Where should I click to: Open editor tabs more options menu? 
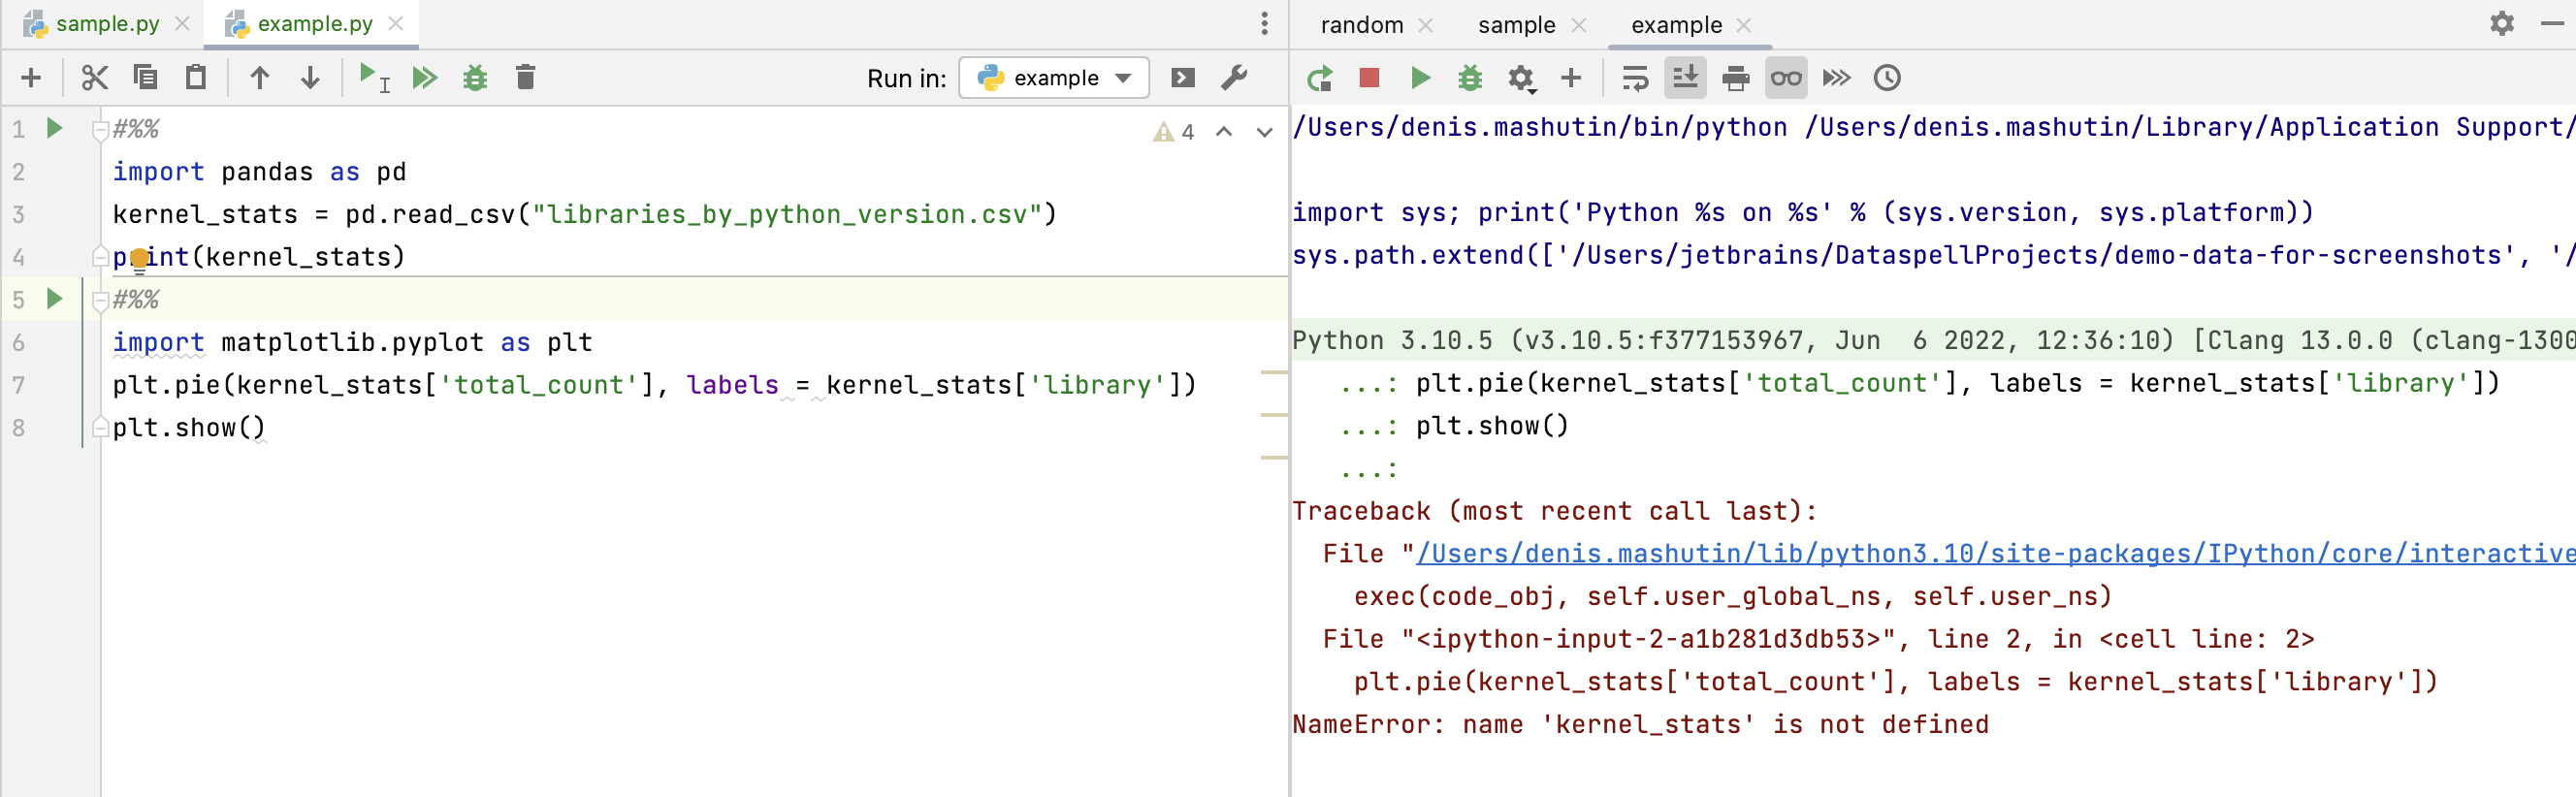(1264, 24)
